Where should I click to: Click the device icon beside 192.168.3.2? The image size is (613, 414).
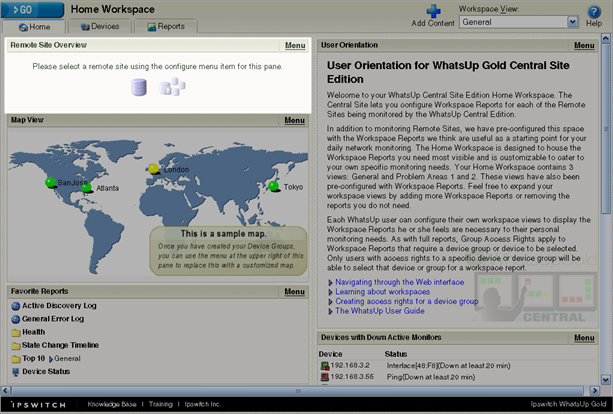[324, 366]
